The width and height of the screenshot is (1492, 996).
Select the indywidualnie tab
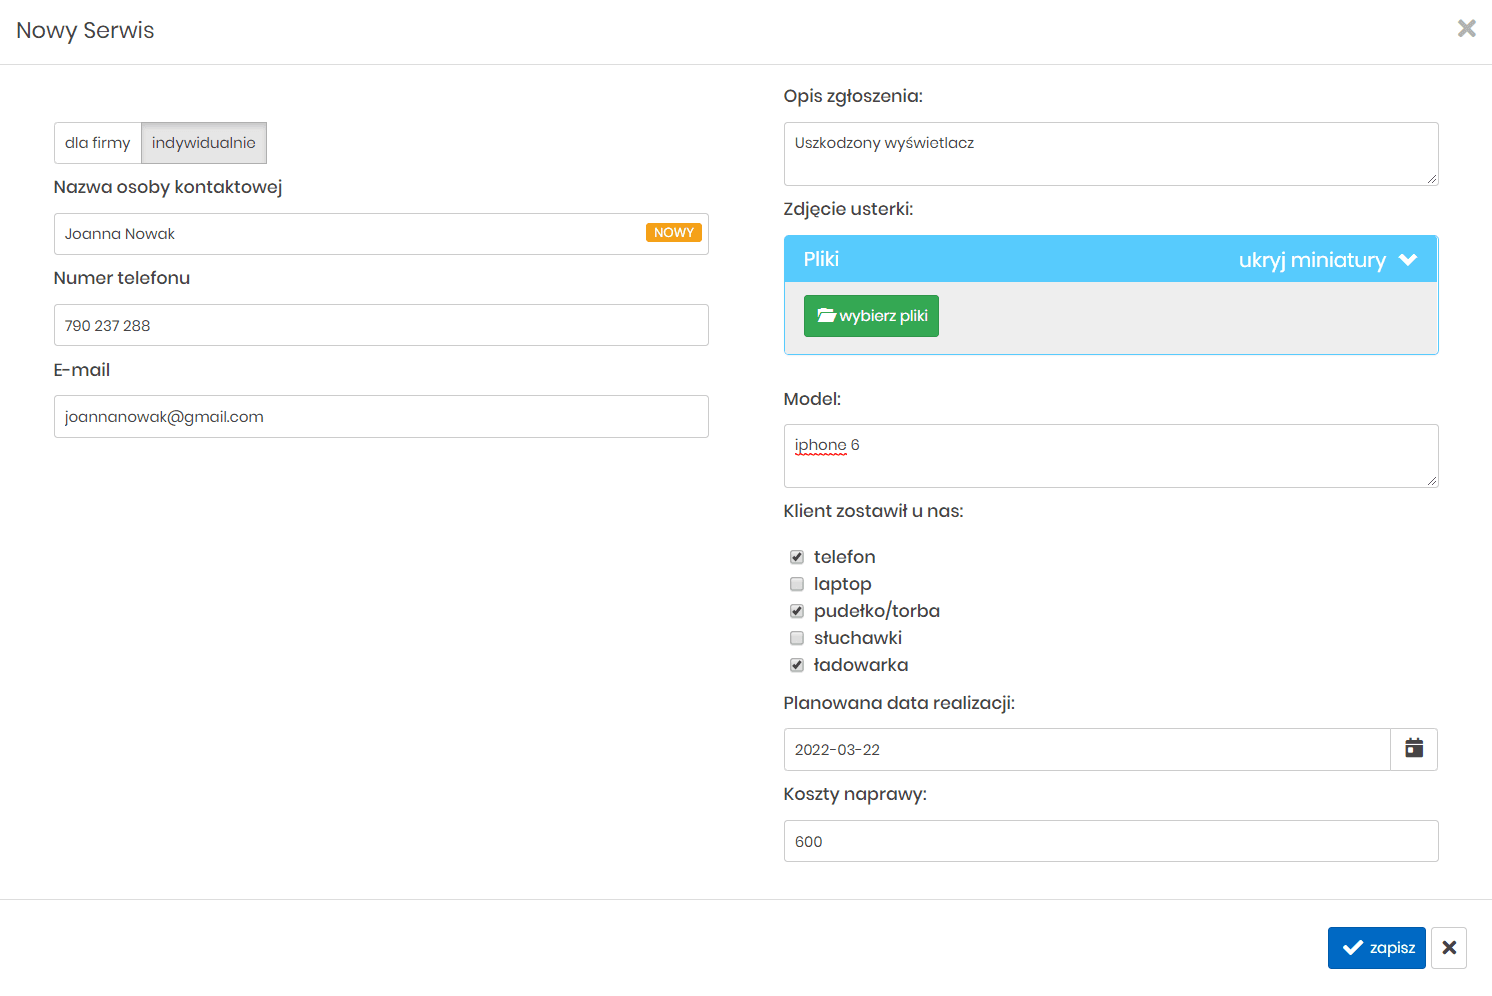click(x=204, y=143)
